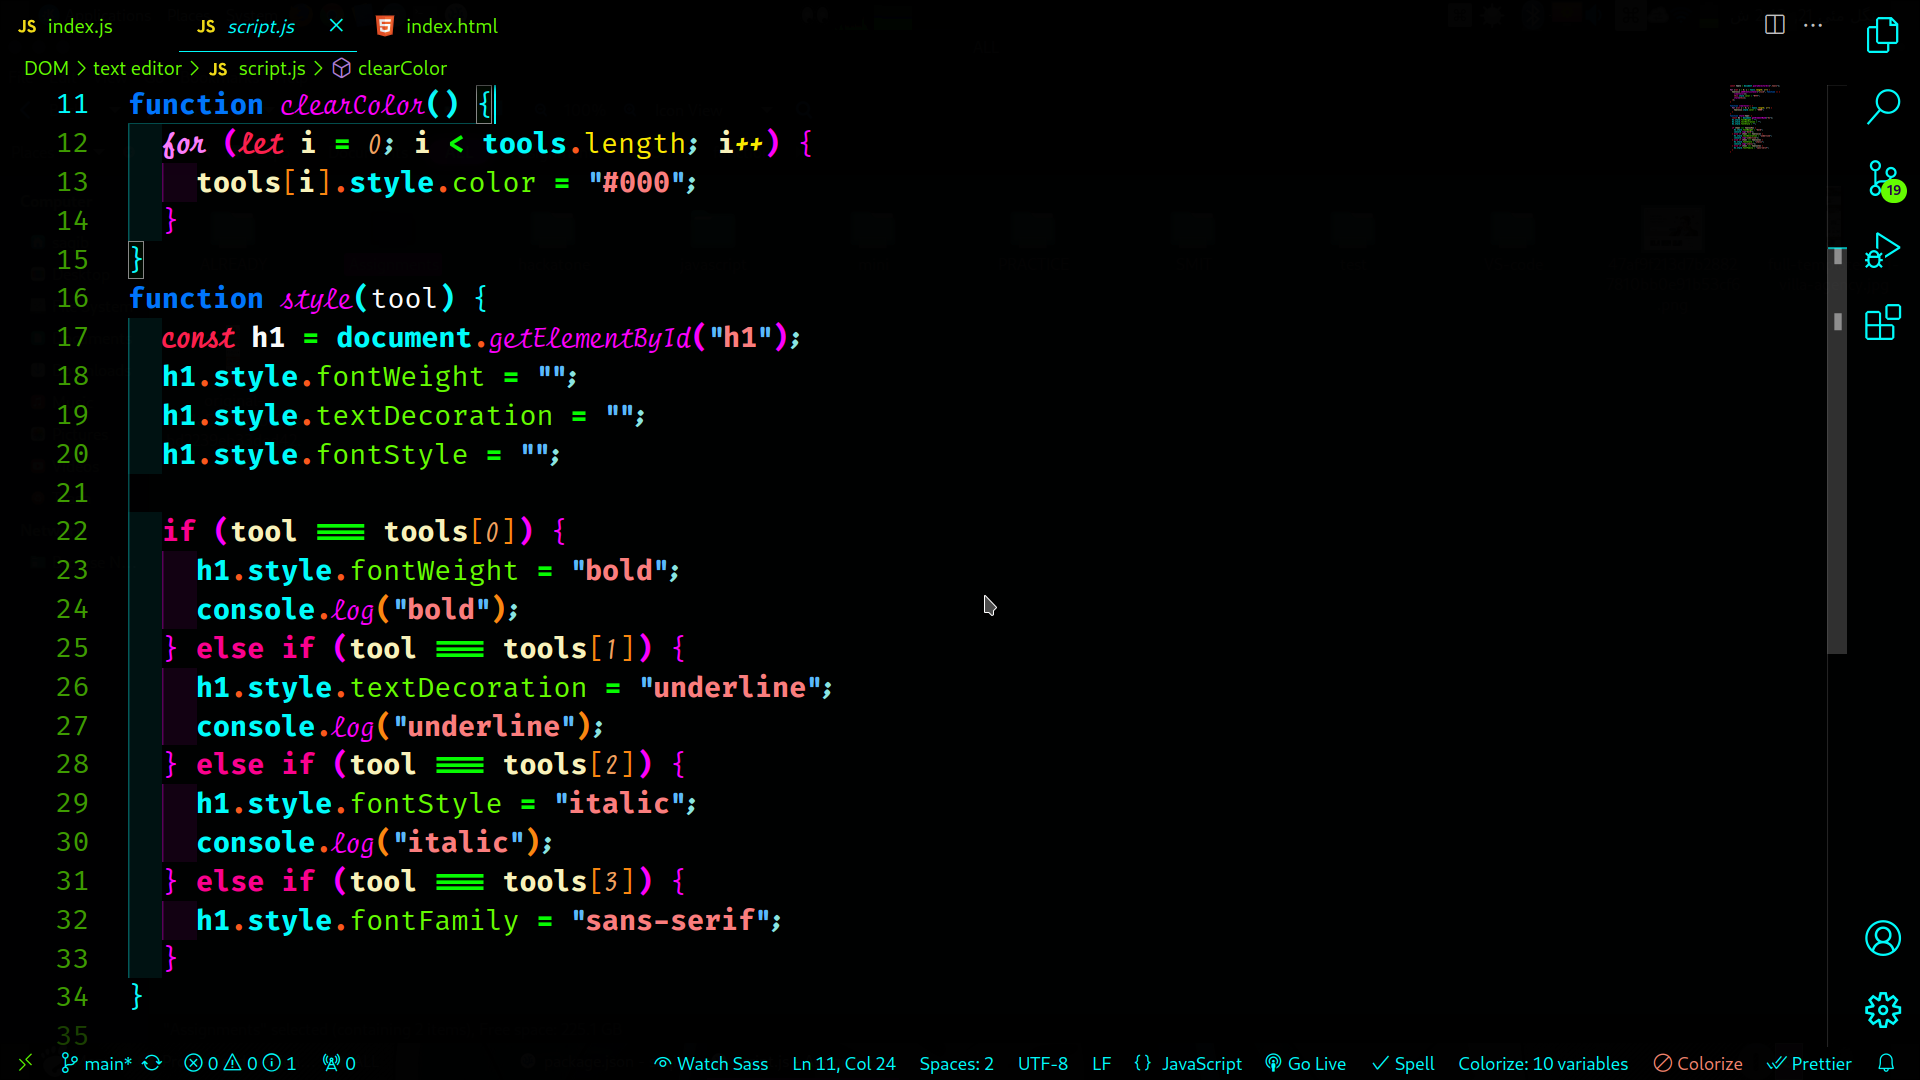Toggle the Colorize status item

point(1698,1063)
